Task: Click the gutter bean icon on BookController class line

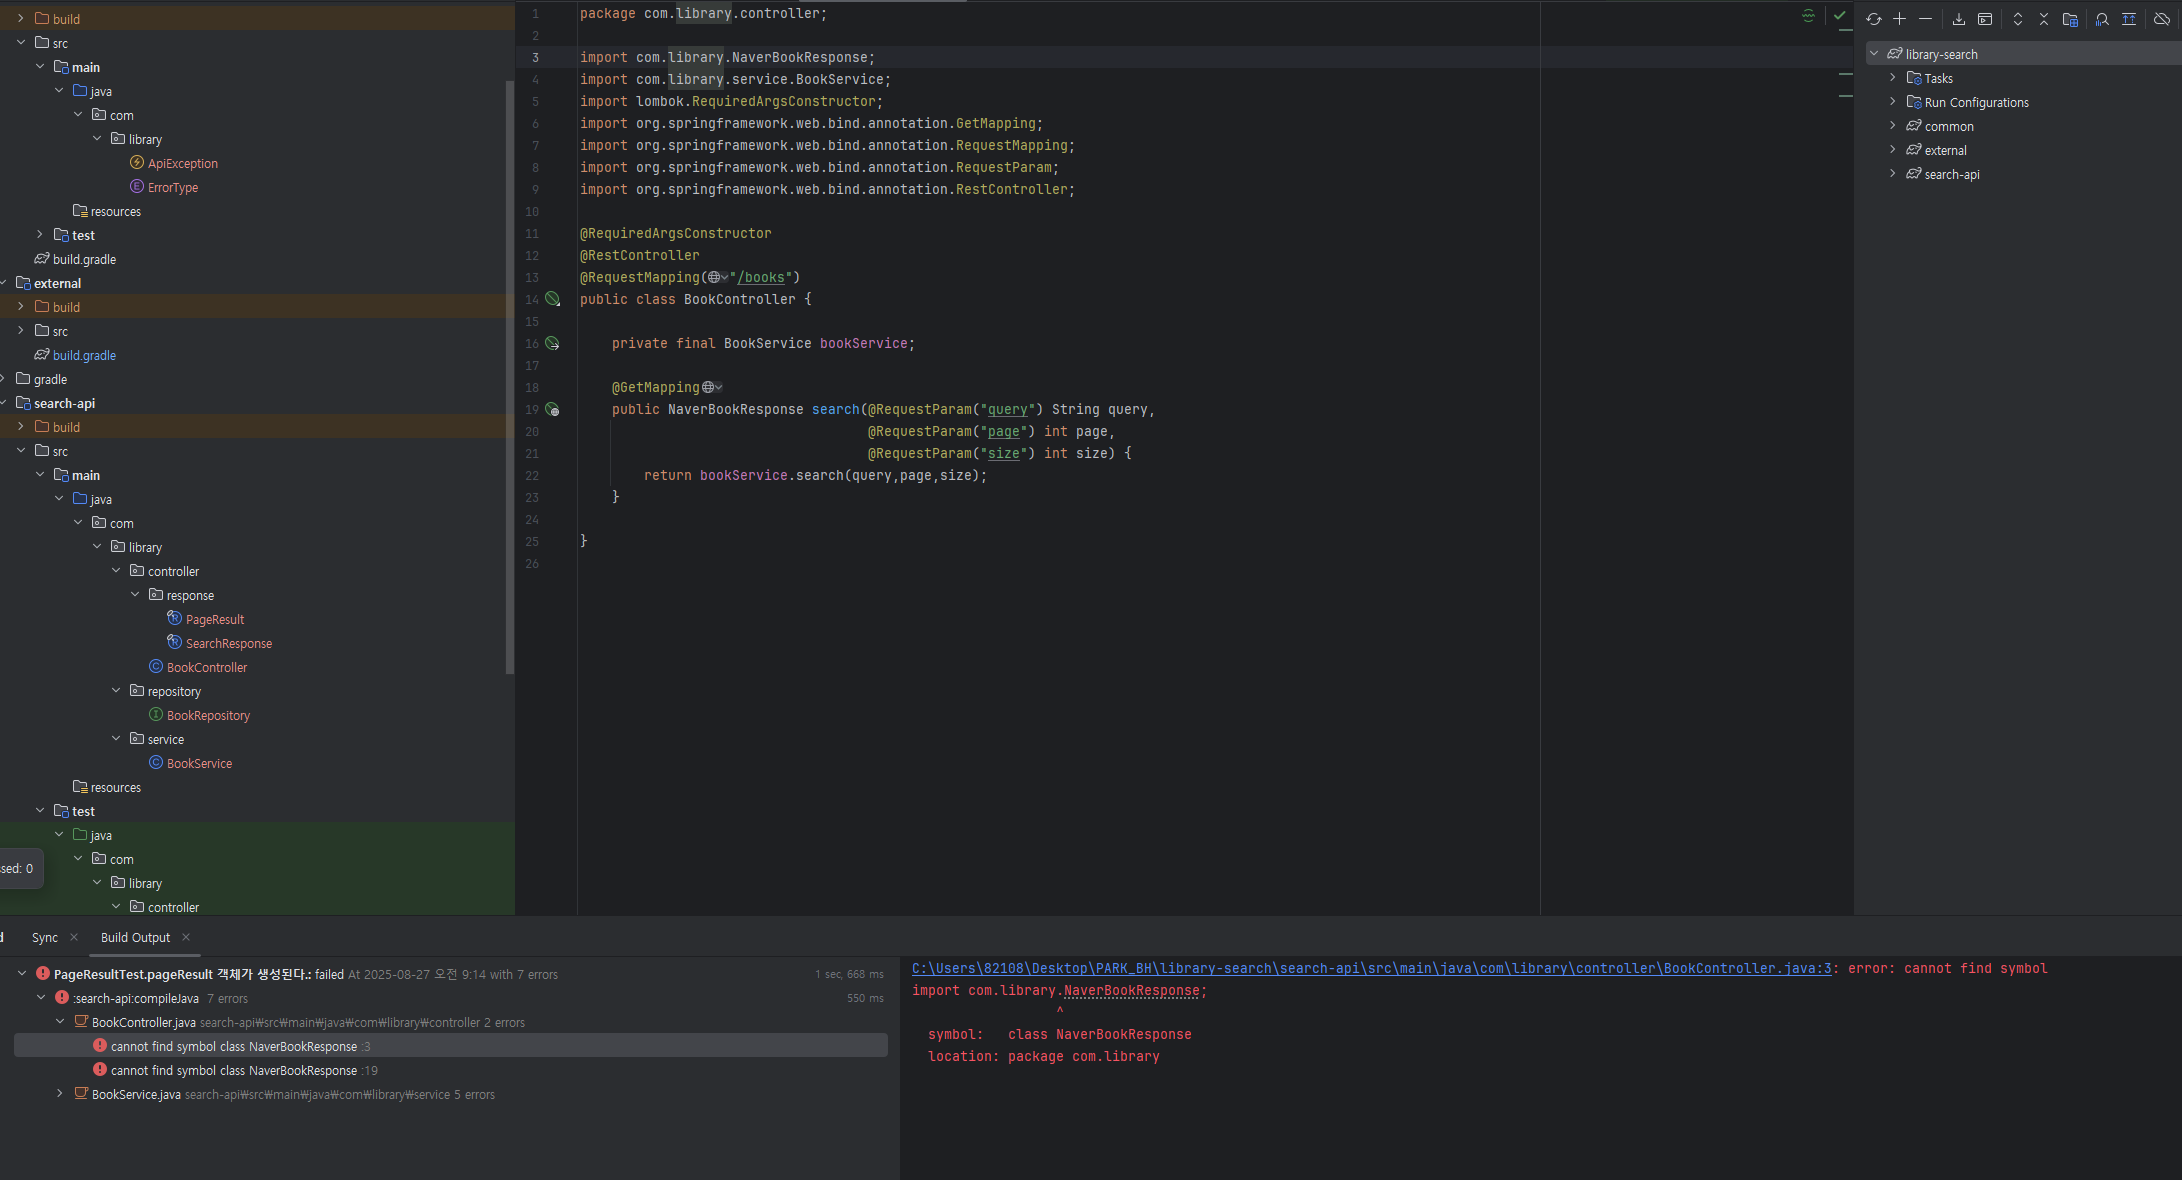Action: pyautogui.click(x=552, y=299)
